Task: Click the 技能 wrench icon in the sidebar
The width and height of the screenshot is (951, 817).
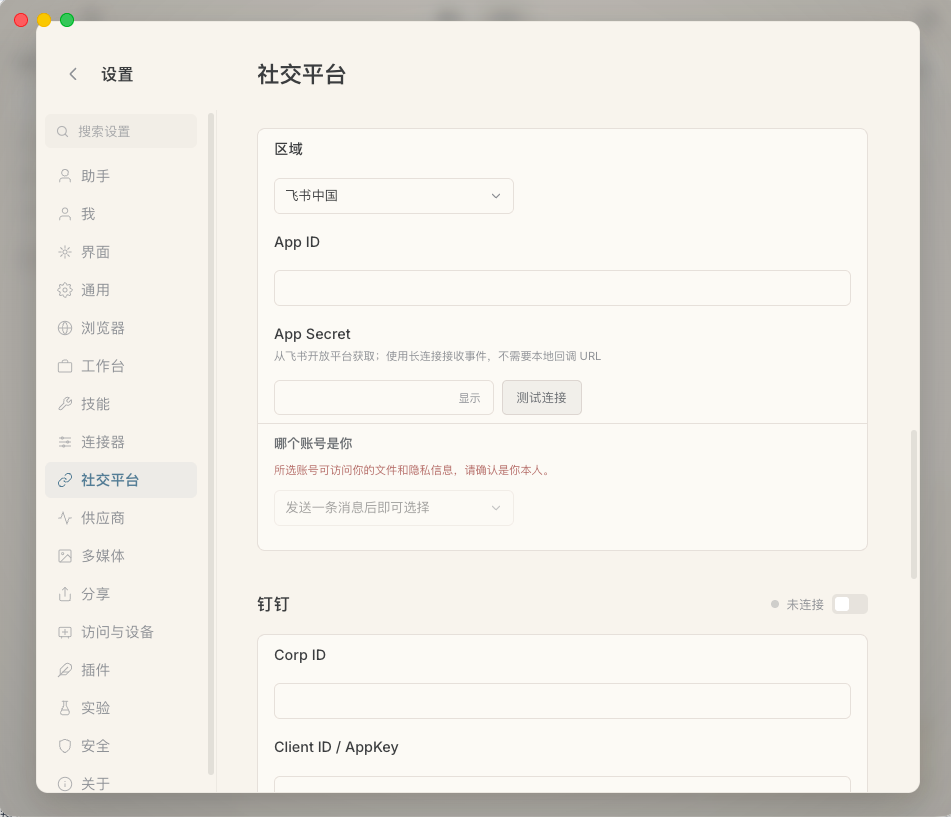Action: coord(65,404)
